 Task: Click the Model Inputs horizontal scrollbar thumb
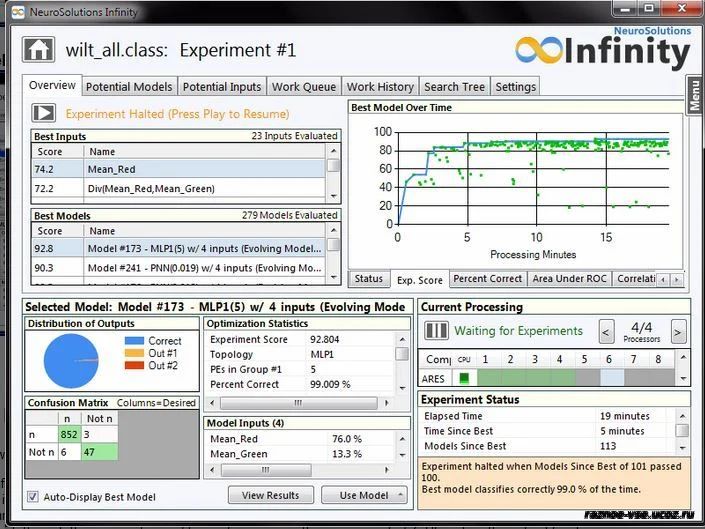pyautogui.click(x=266, y=470)
